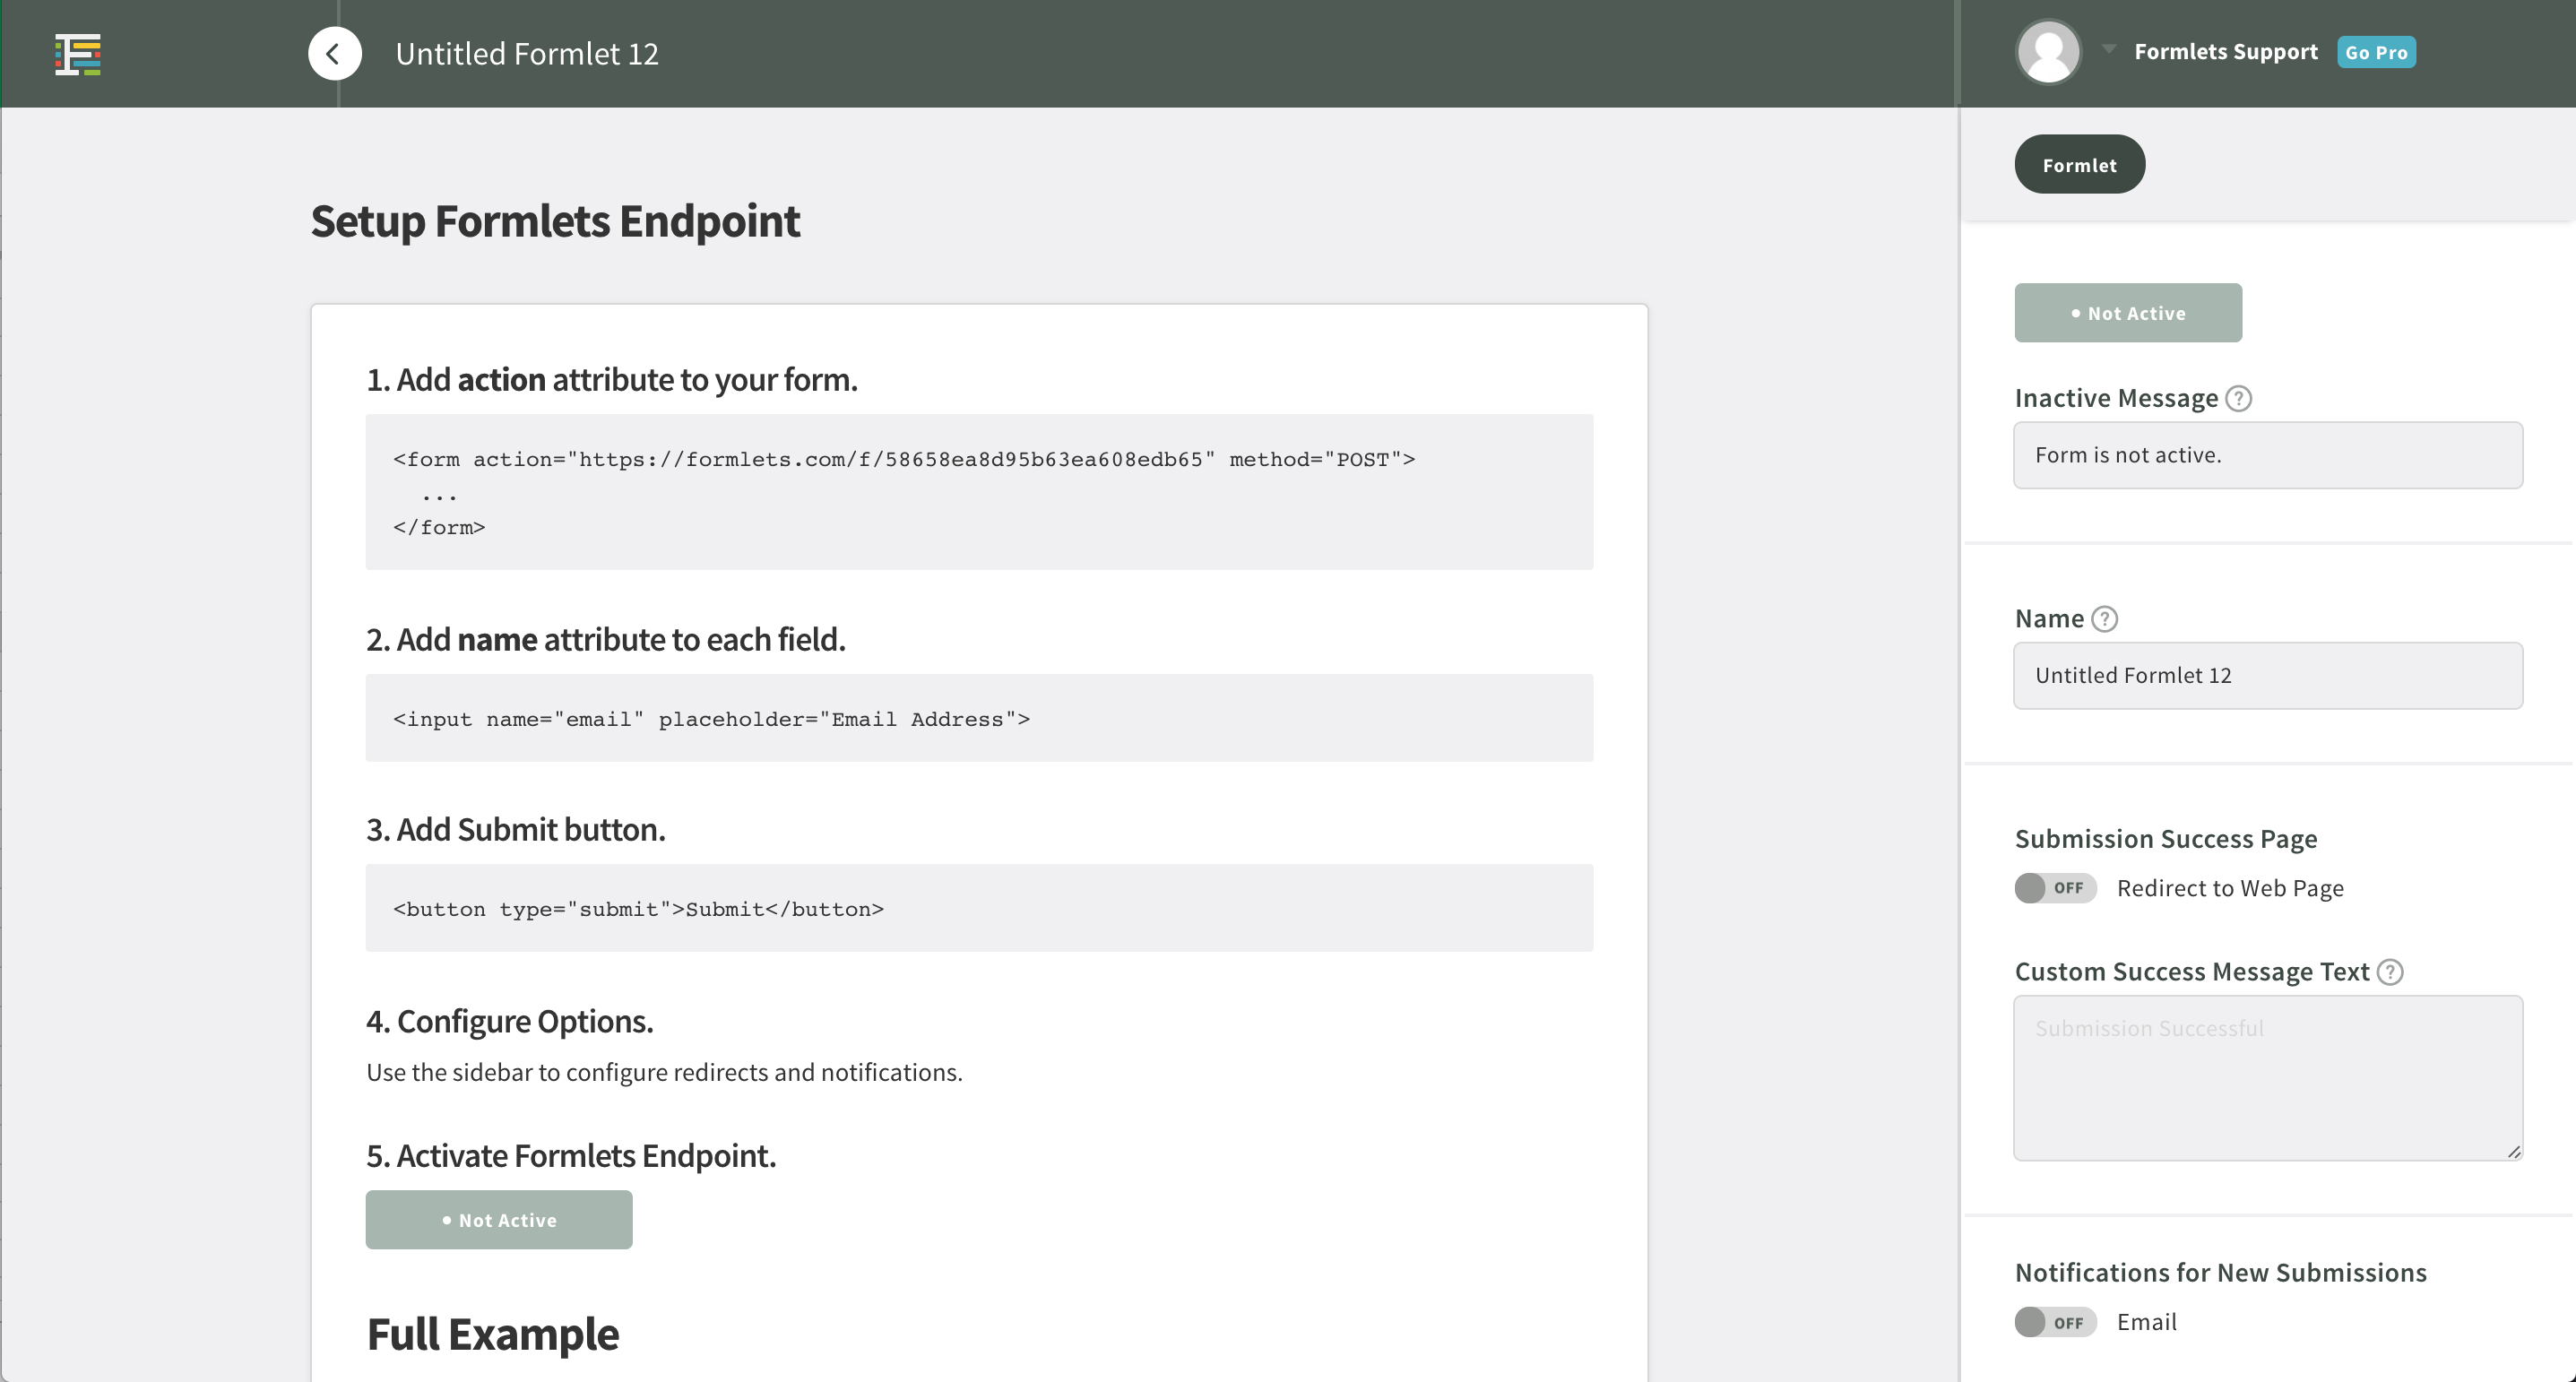Click Notifications for New Submissions label

(2221, 1272)
